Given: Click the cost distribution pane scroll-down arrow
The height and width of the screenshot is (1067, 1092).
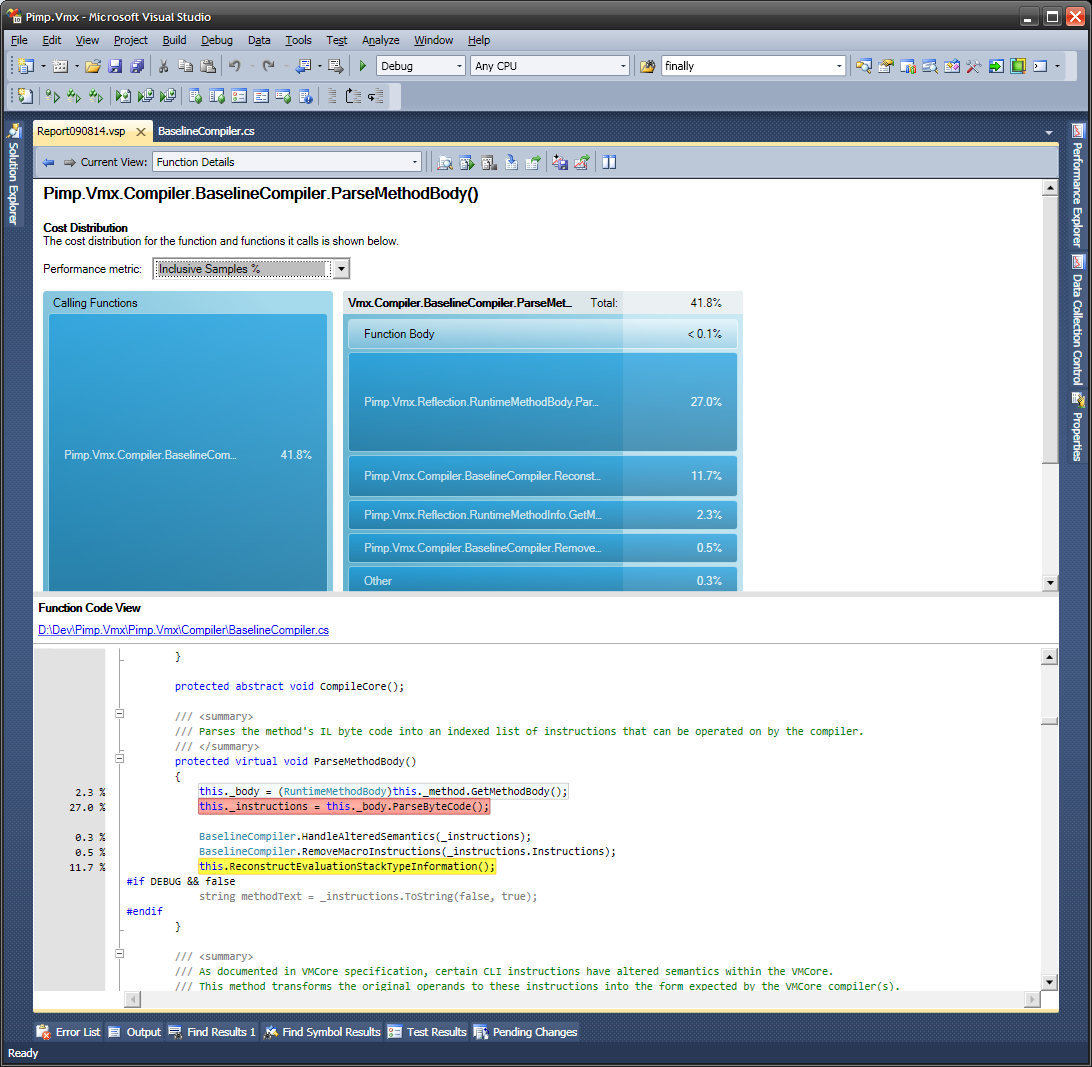Looking at the screenshot, I should click(x=1050, y=583).
